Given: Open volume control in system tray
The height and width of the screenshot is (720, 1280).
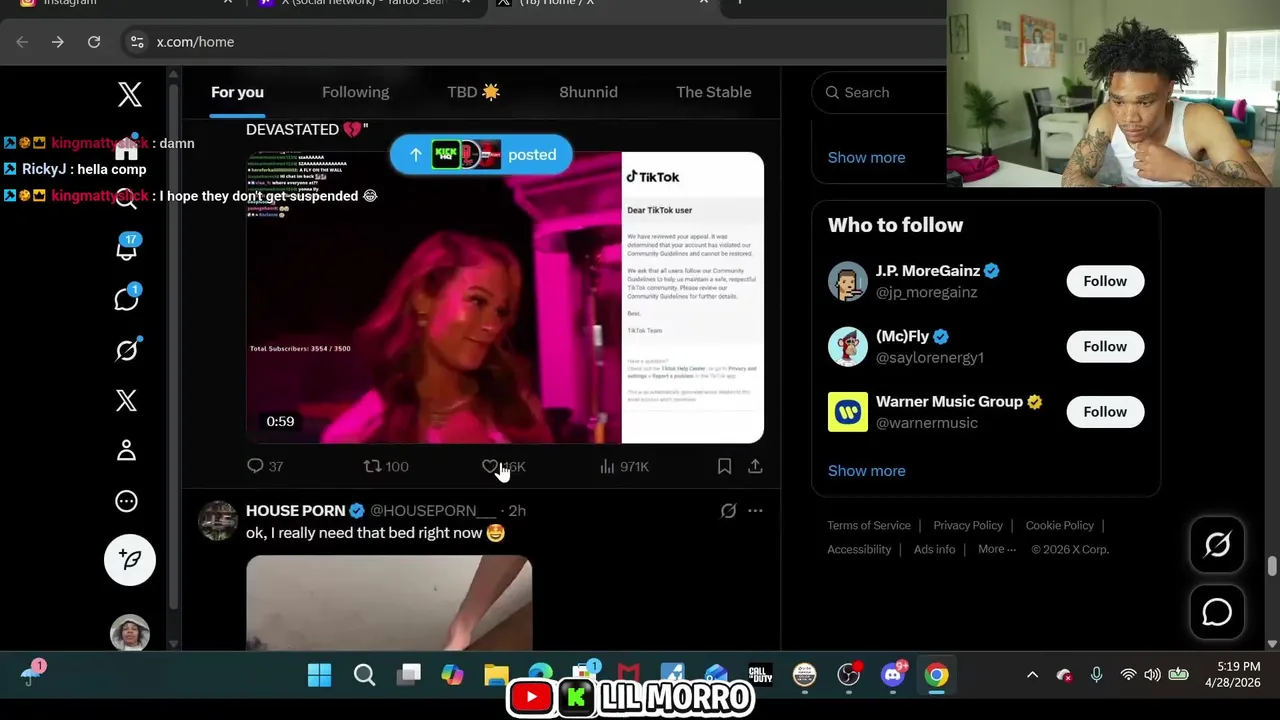Looking at the screenshot, I should (x=1152, y=676).
